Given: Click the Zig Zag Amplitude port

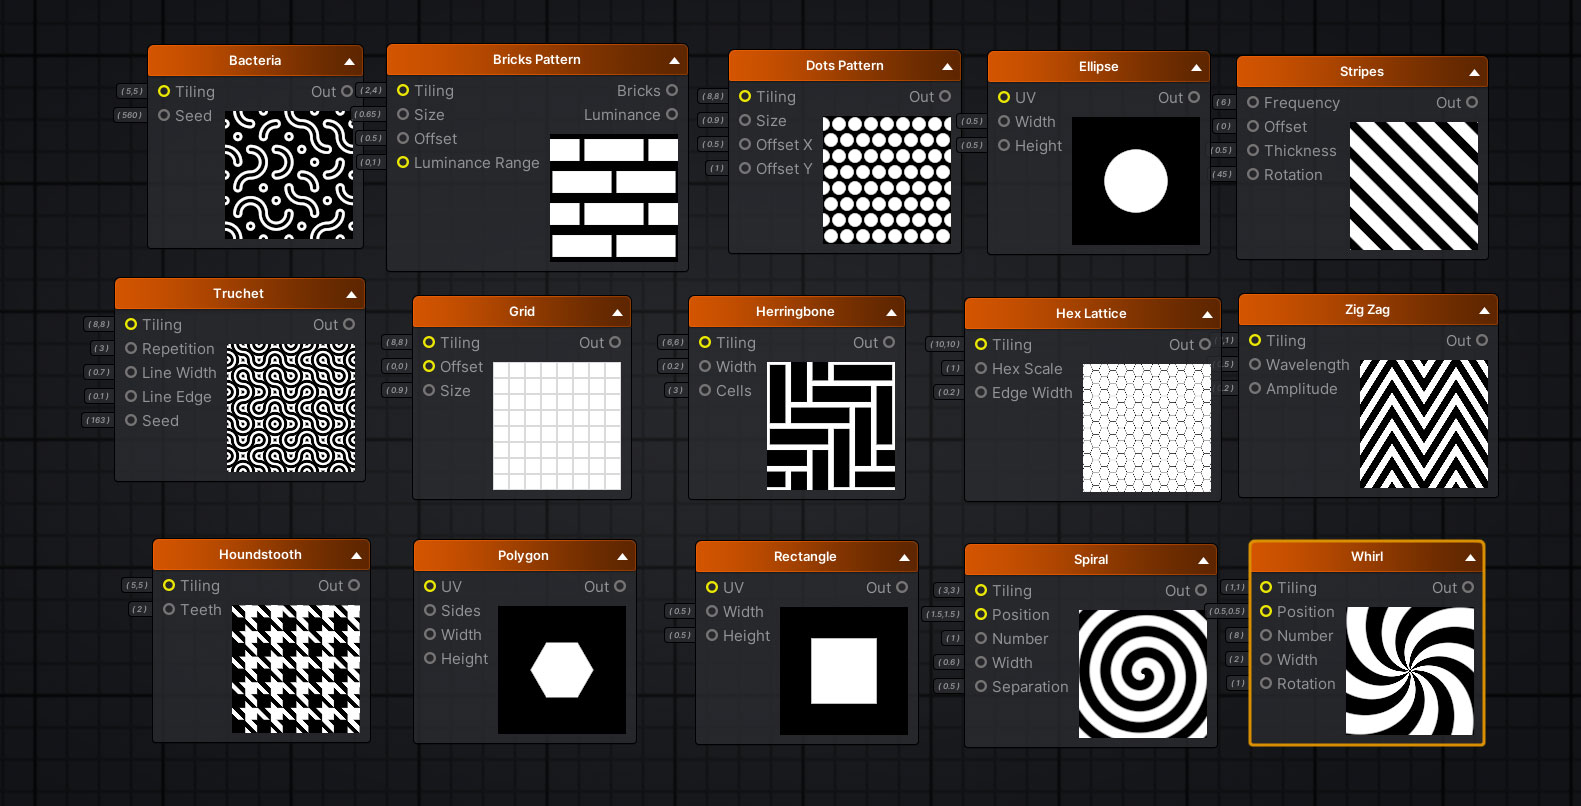Looking at the screenshot, I should [1255, 388].
